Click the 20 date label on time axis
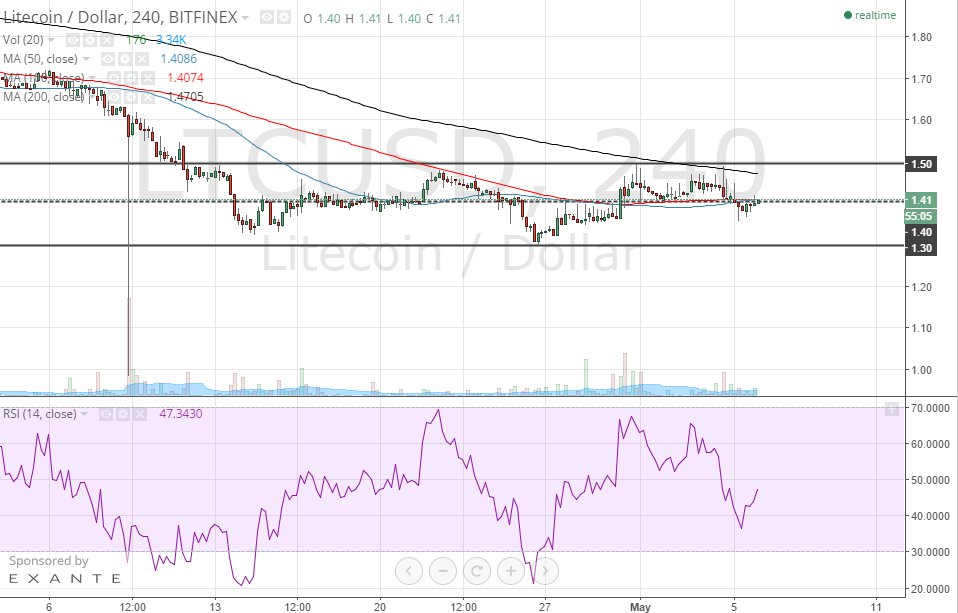Viewport: 958px width, 613px height. pos(379,607)
